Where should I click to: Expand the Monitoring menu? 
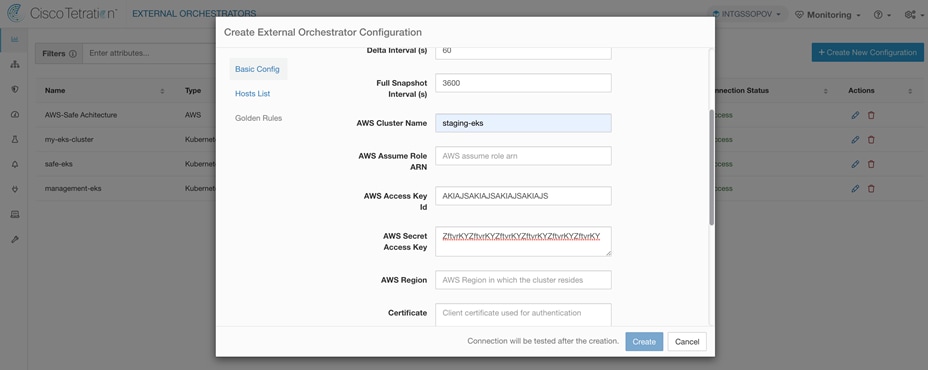tap(827, 15)
